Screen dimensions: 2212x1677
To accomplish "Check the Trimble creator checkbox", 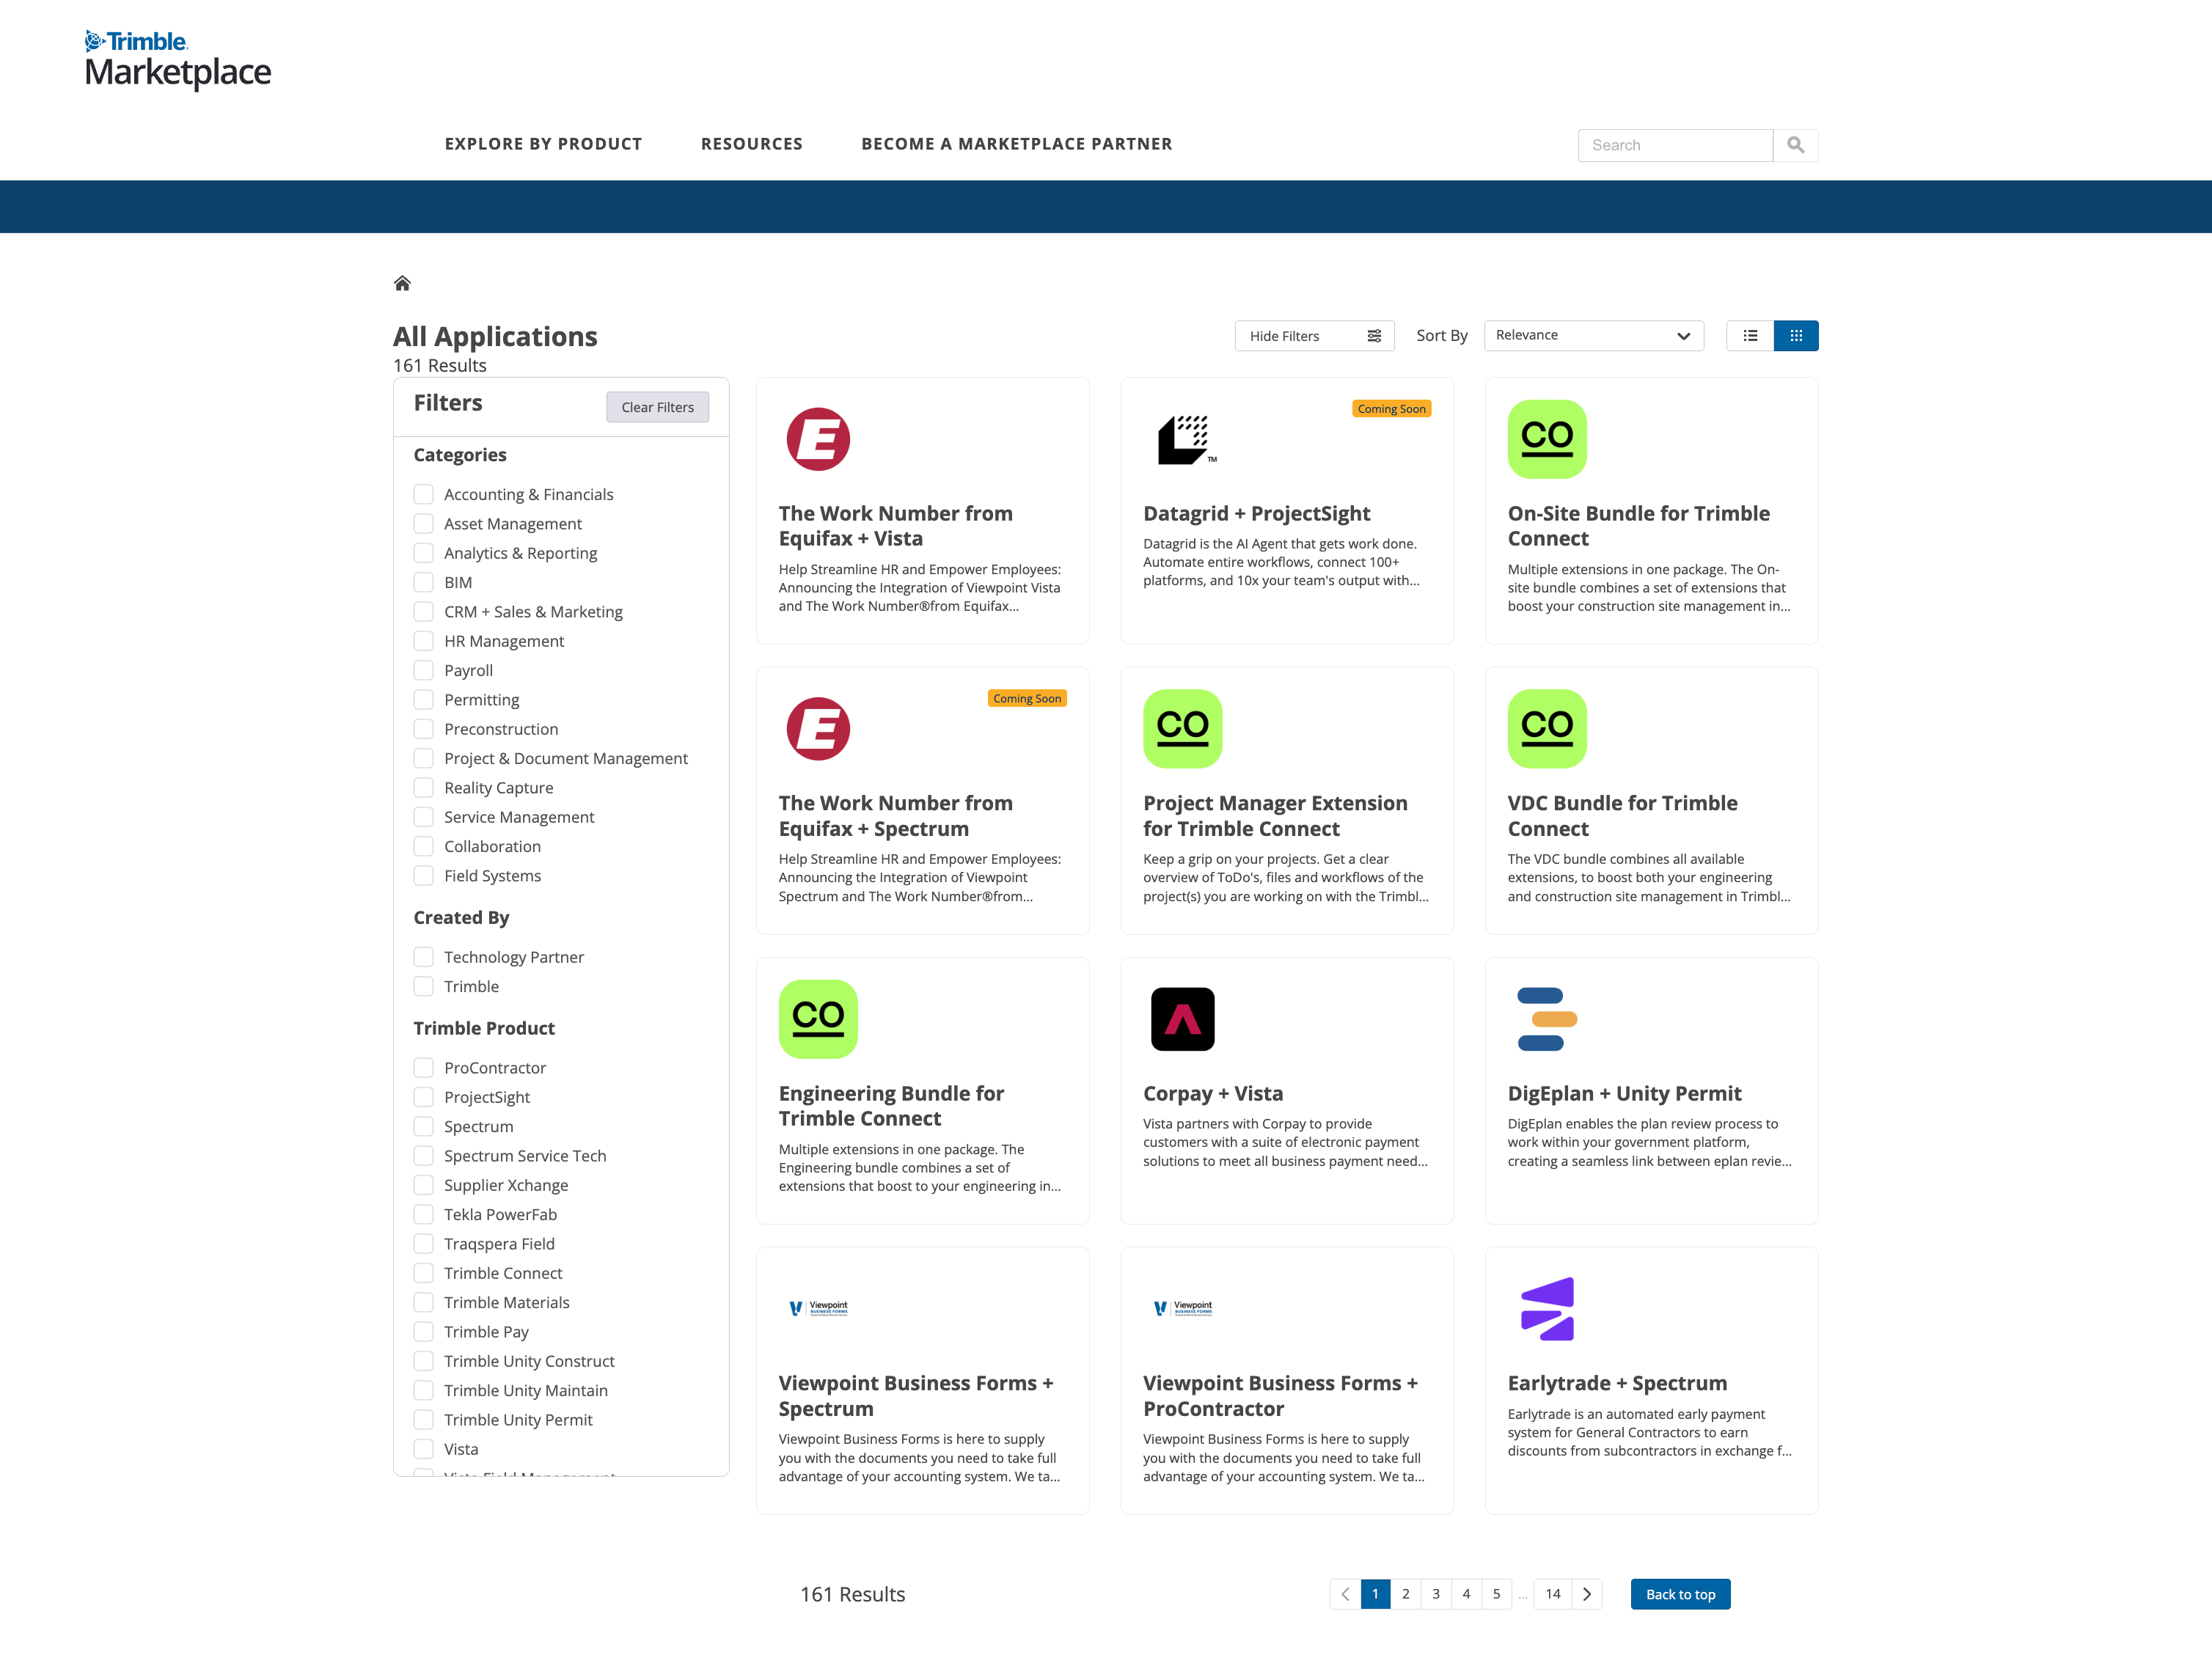I will click(x=424, y=986).
